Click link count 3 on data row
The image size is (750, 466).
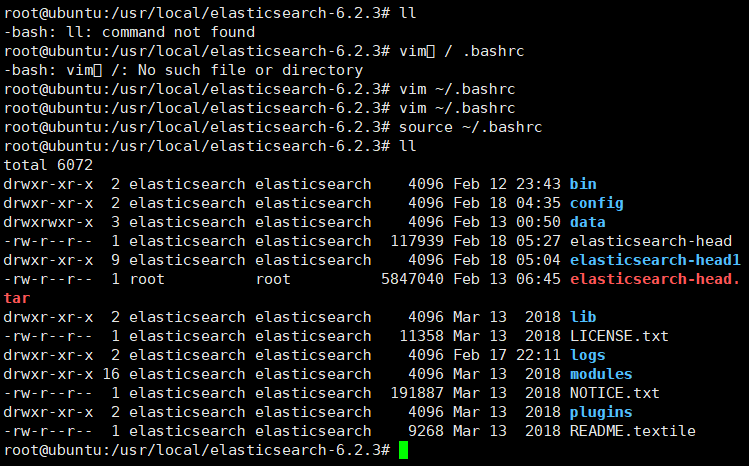tap(115, 222)
